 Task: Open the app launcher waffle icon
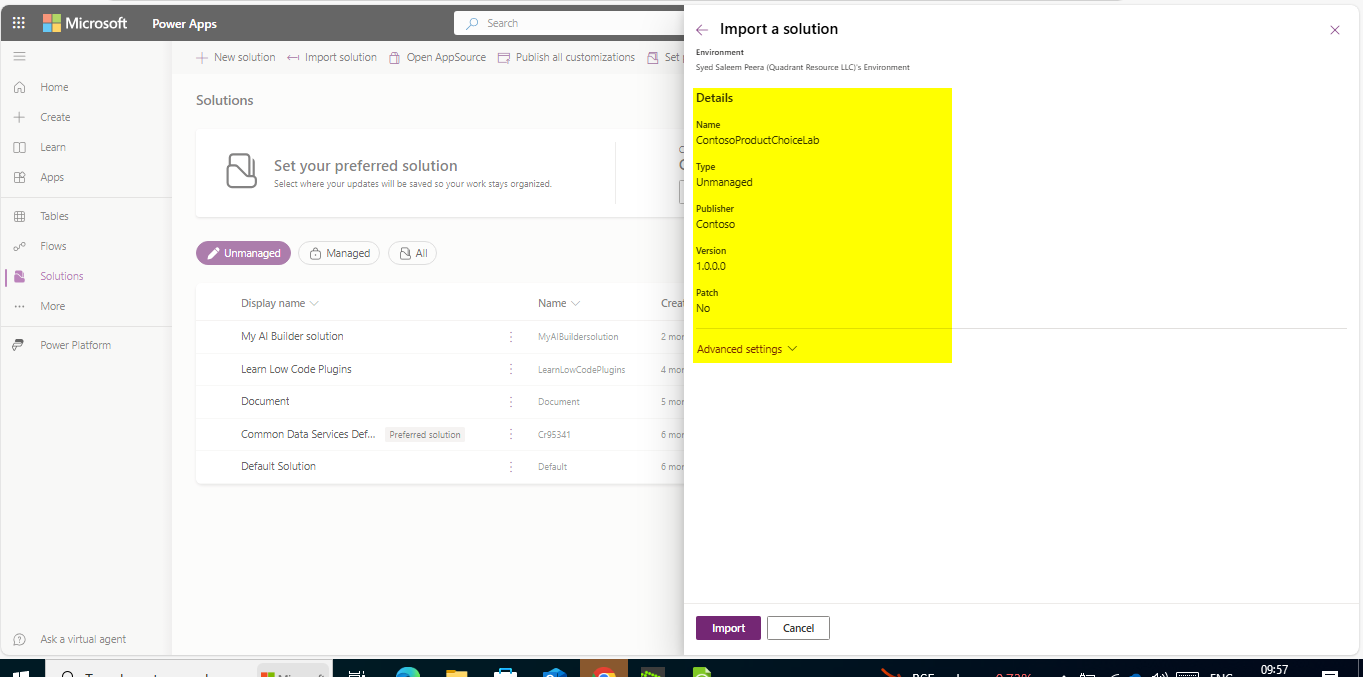[x=19, y=23]
